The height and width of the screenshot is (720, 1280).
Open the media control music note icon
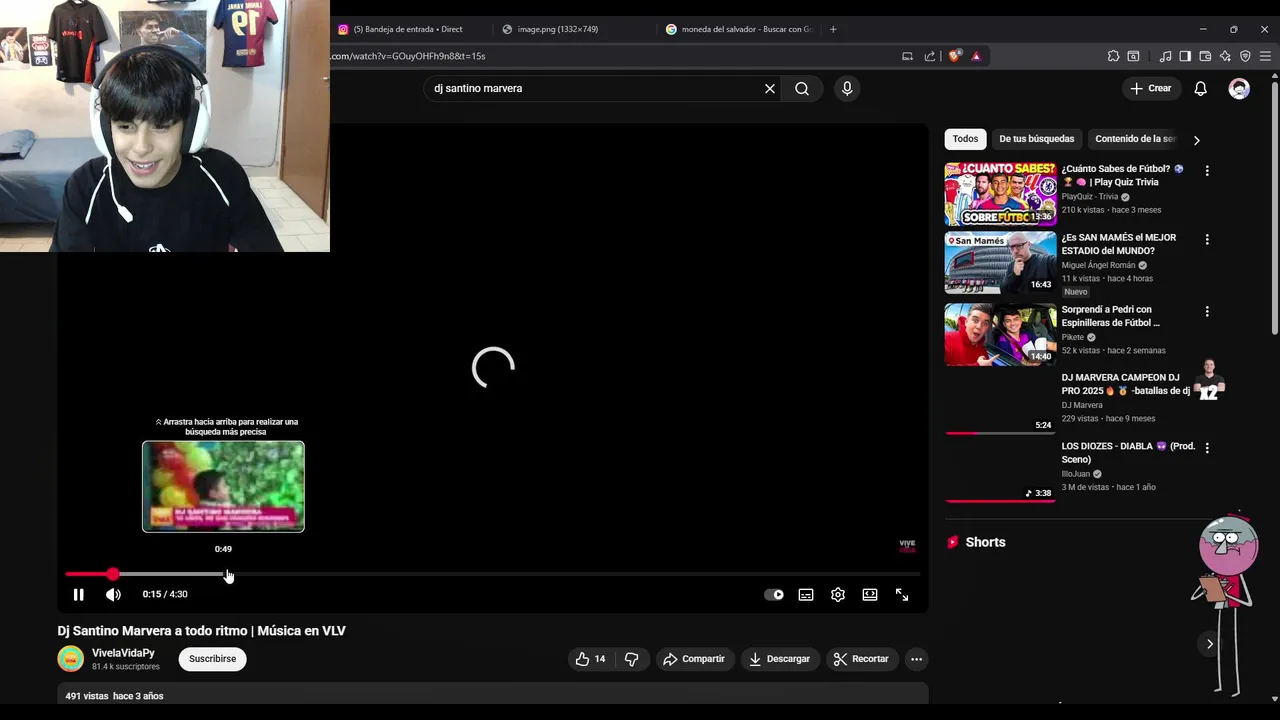click(1165, 56)
